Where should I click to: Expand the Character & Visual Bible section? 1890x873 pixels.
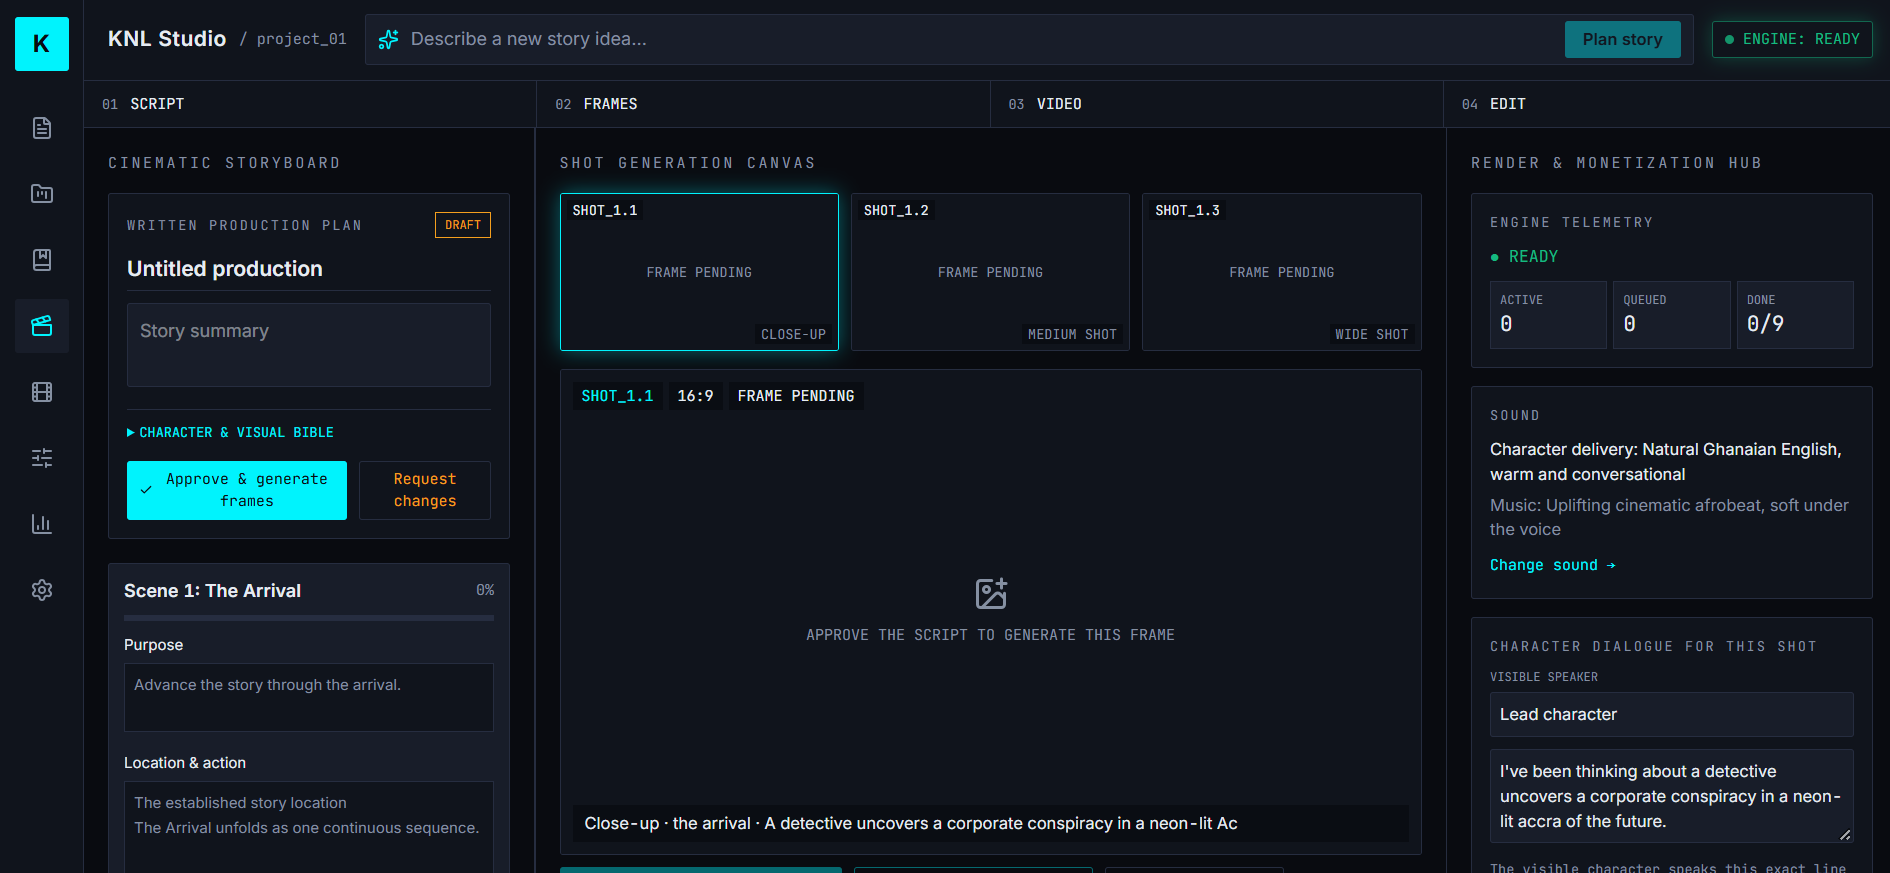231,432
